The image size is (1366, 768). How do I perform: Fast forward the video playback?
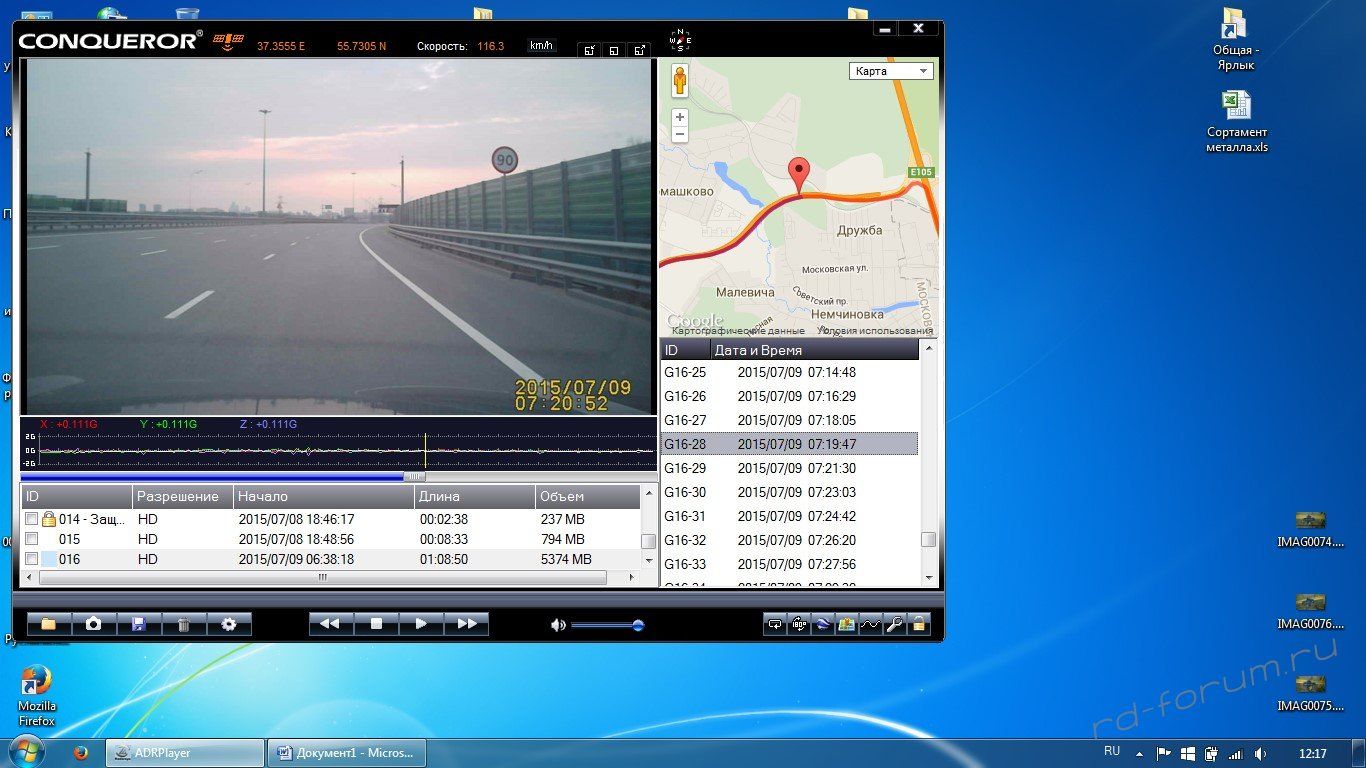point(466,624)
